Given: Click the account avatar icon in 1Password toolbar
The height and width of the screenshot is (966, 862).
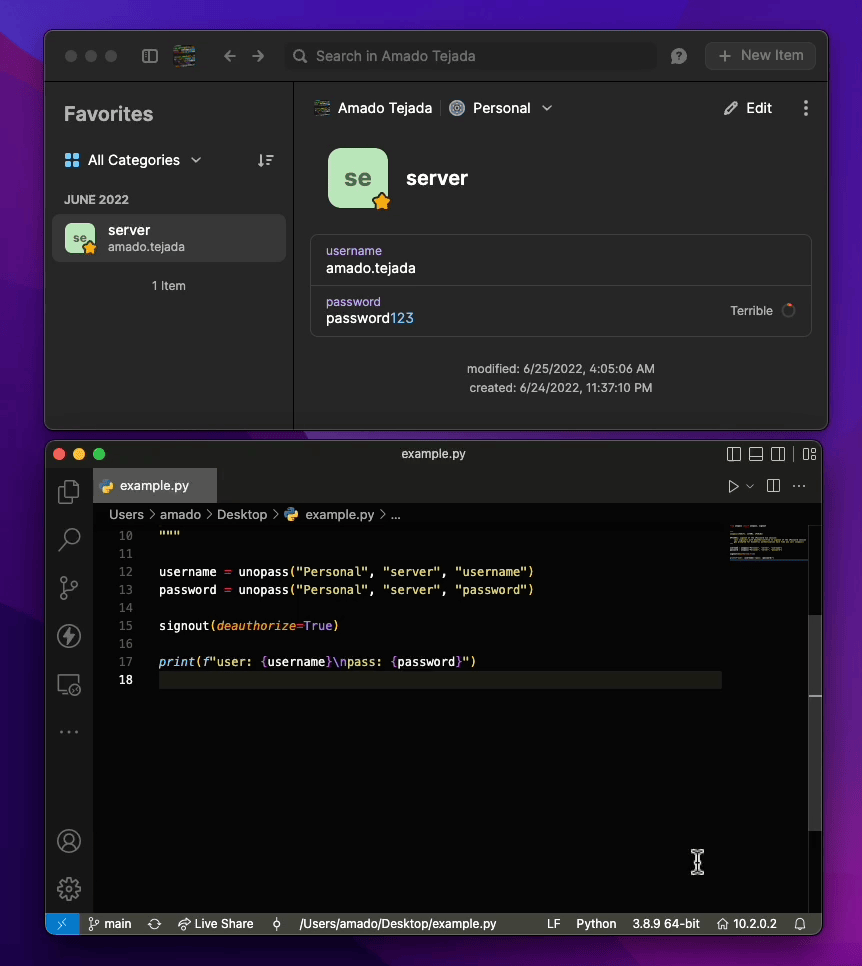Looking at the screenshot, I should pos(184,56).
